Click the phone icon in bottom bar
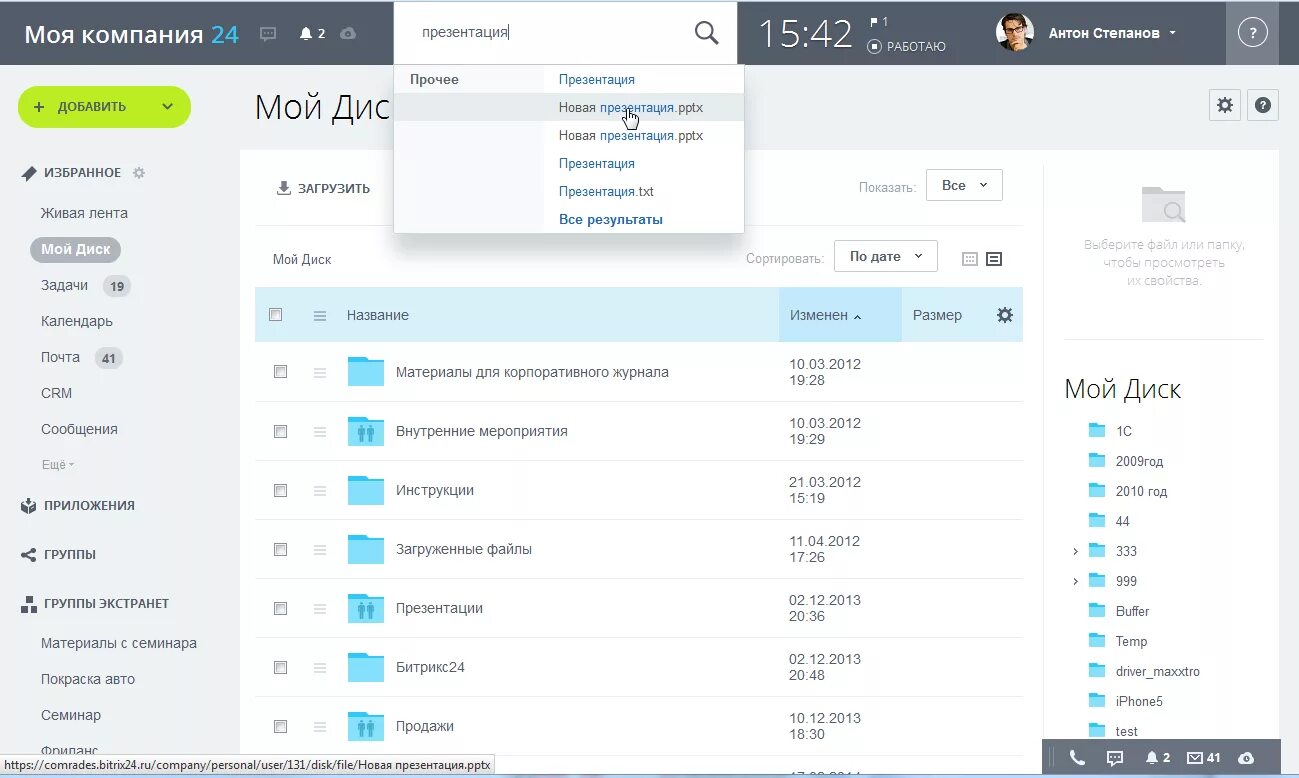The width and height of the screenshot is (1299, 778). click(1077, 758)
